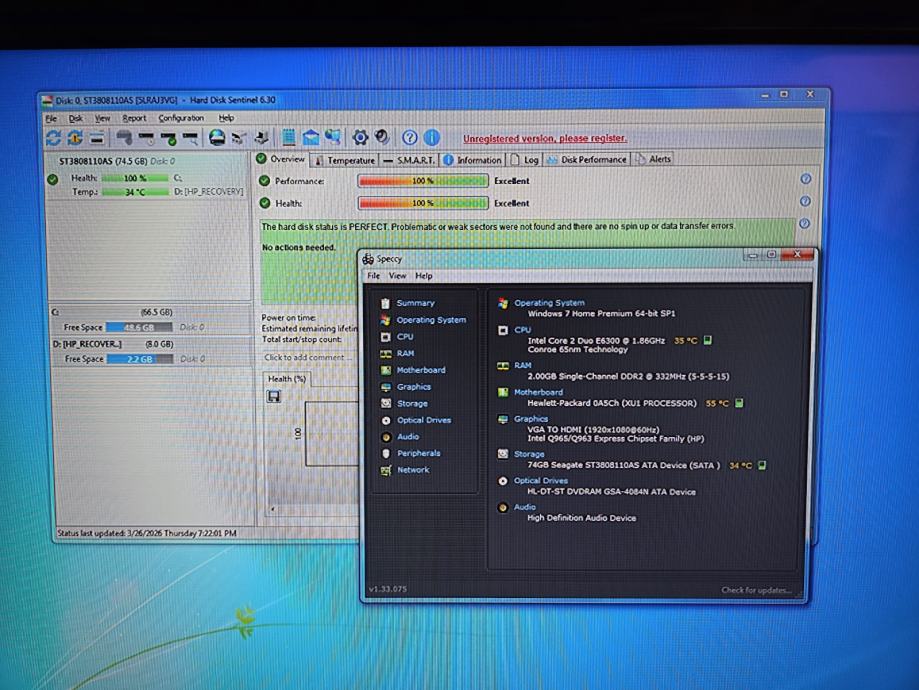Click the 'Click to add comment' field
The height and width of the screenshot is (690, 919).
coord(309,358)
